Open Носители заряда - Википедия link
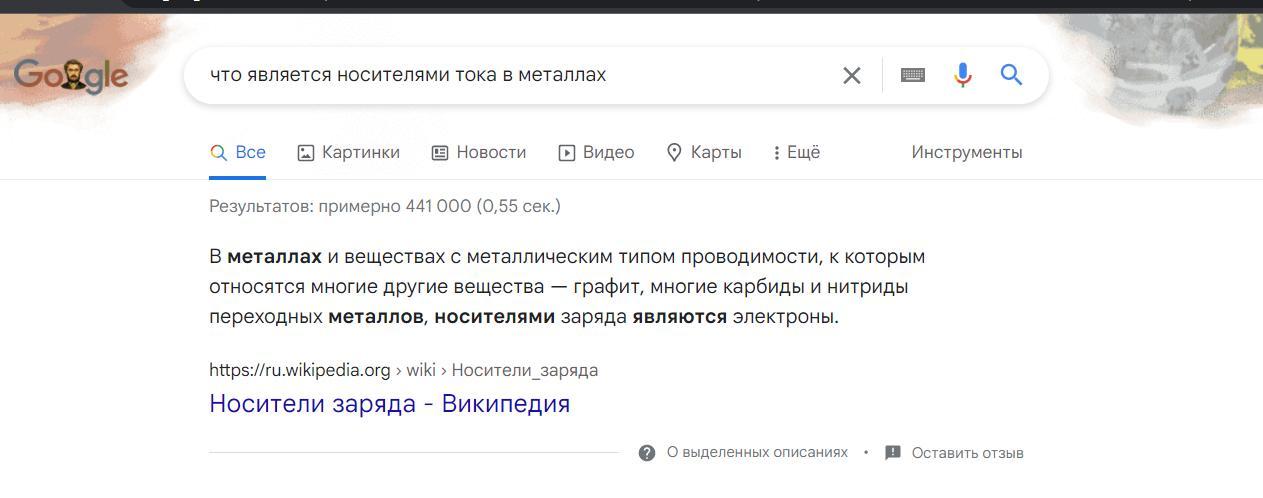The width and height of the screenshot is (1263, 498). click(x=390, y=404)
